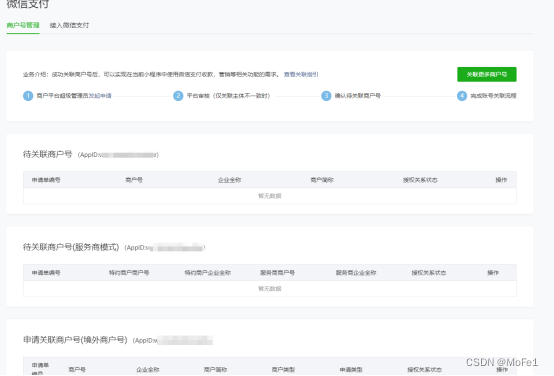554x376 pixels.
Task: Click the step text 完成账号关联流程
Action: [493, 95]
